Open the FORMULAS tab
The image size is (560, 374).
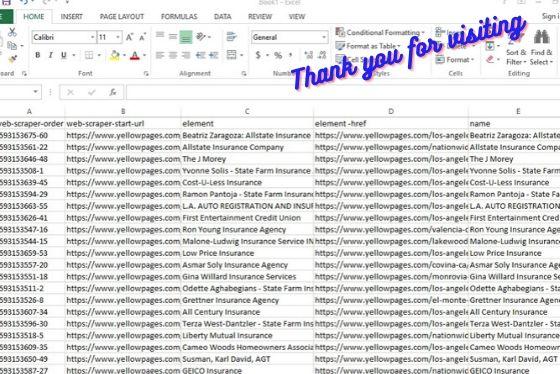[179, 17]
